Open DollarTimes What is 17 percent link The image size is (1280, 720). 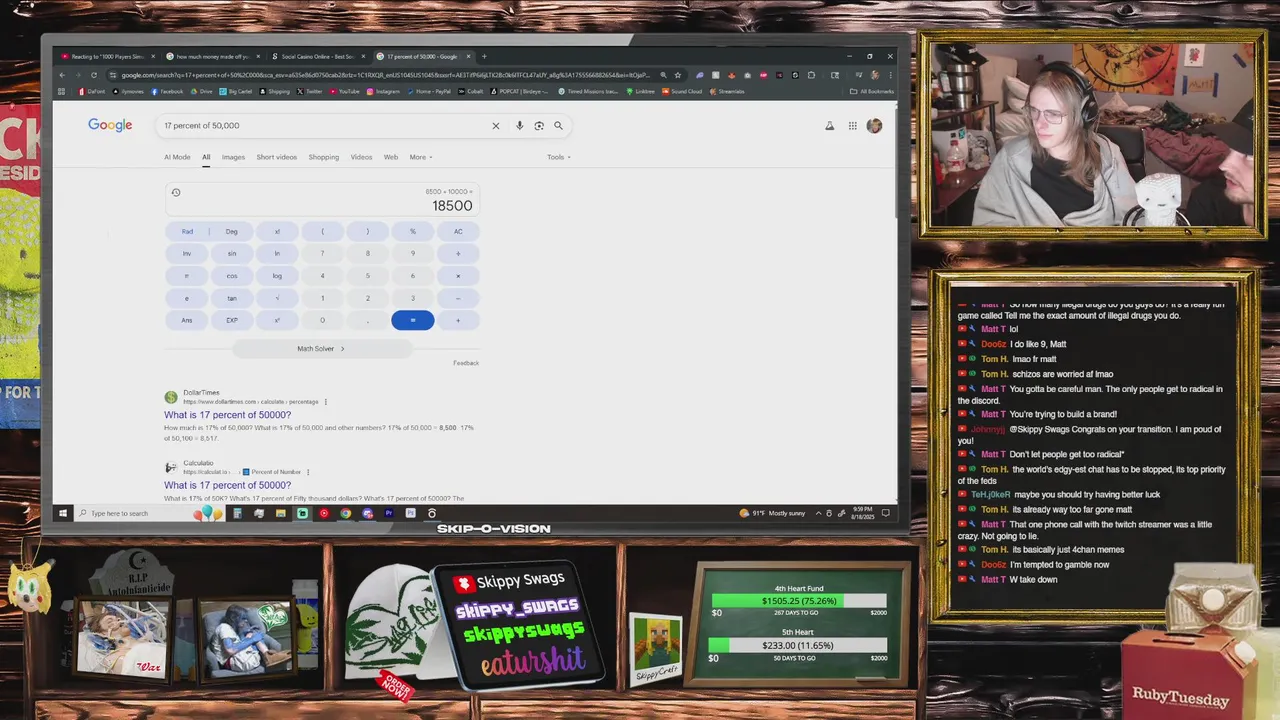[x=228, y=415]
